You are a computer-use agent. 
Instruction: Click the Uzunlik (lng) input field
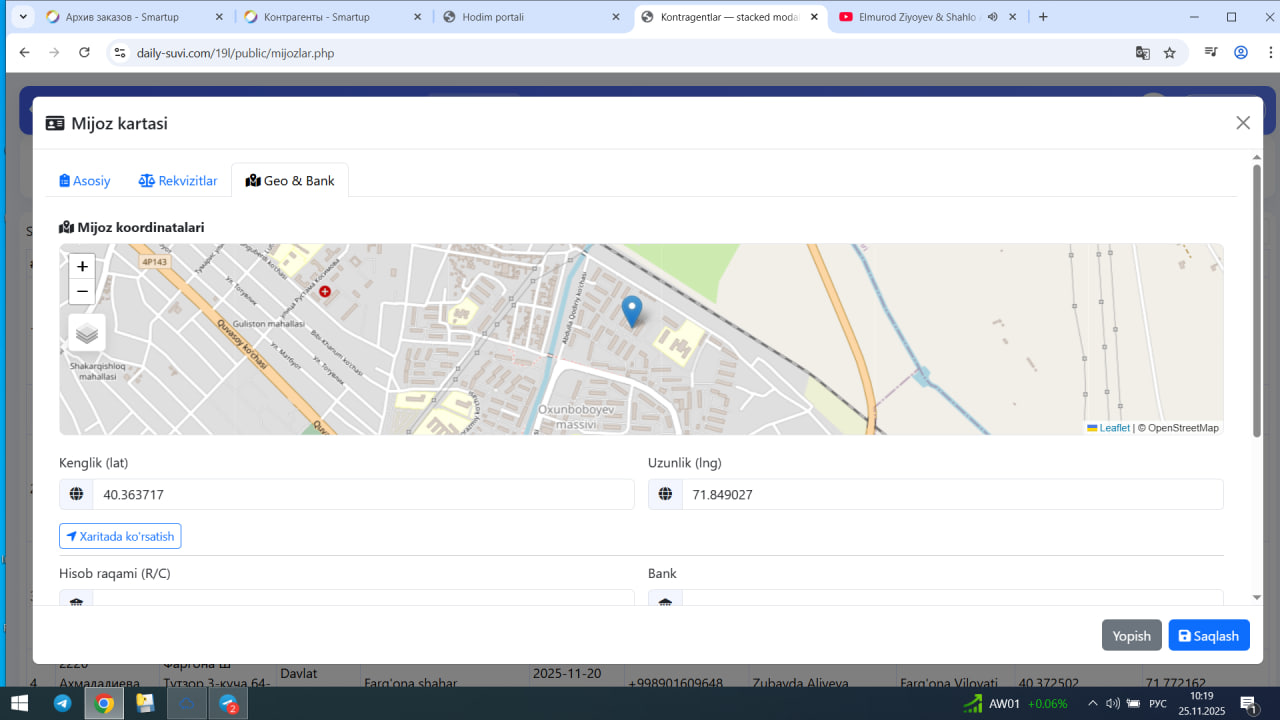click(951, 495)
